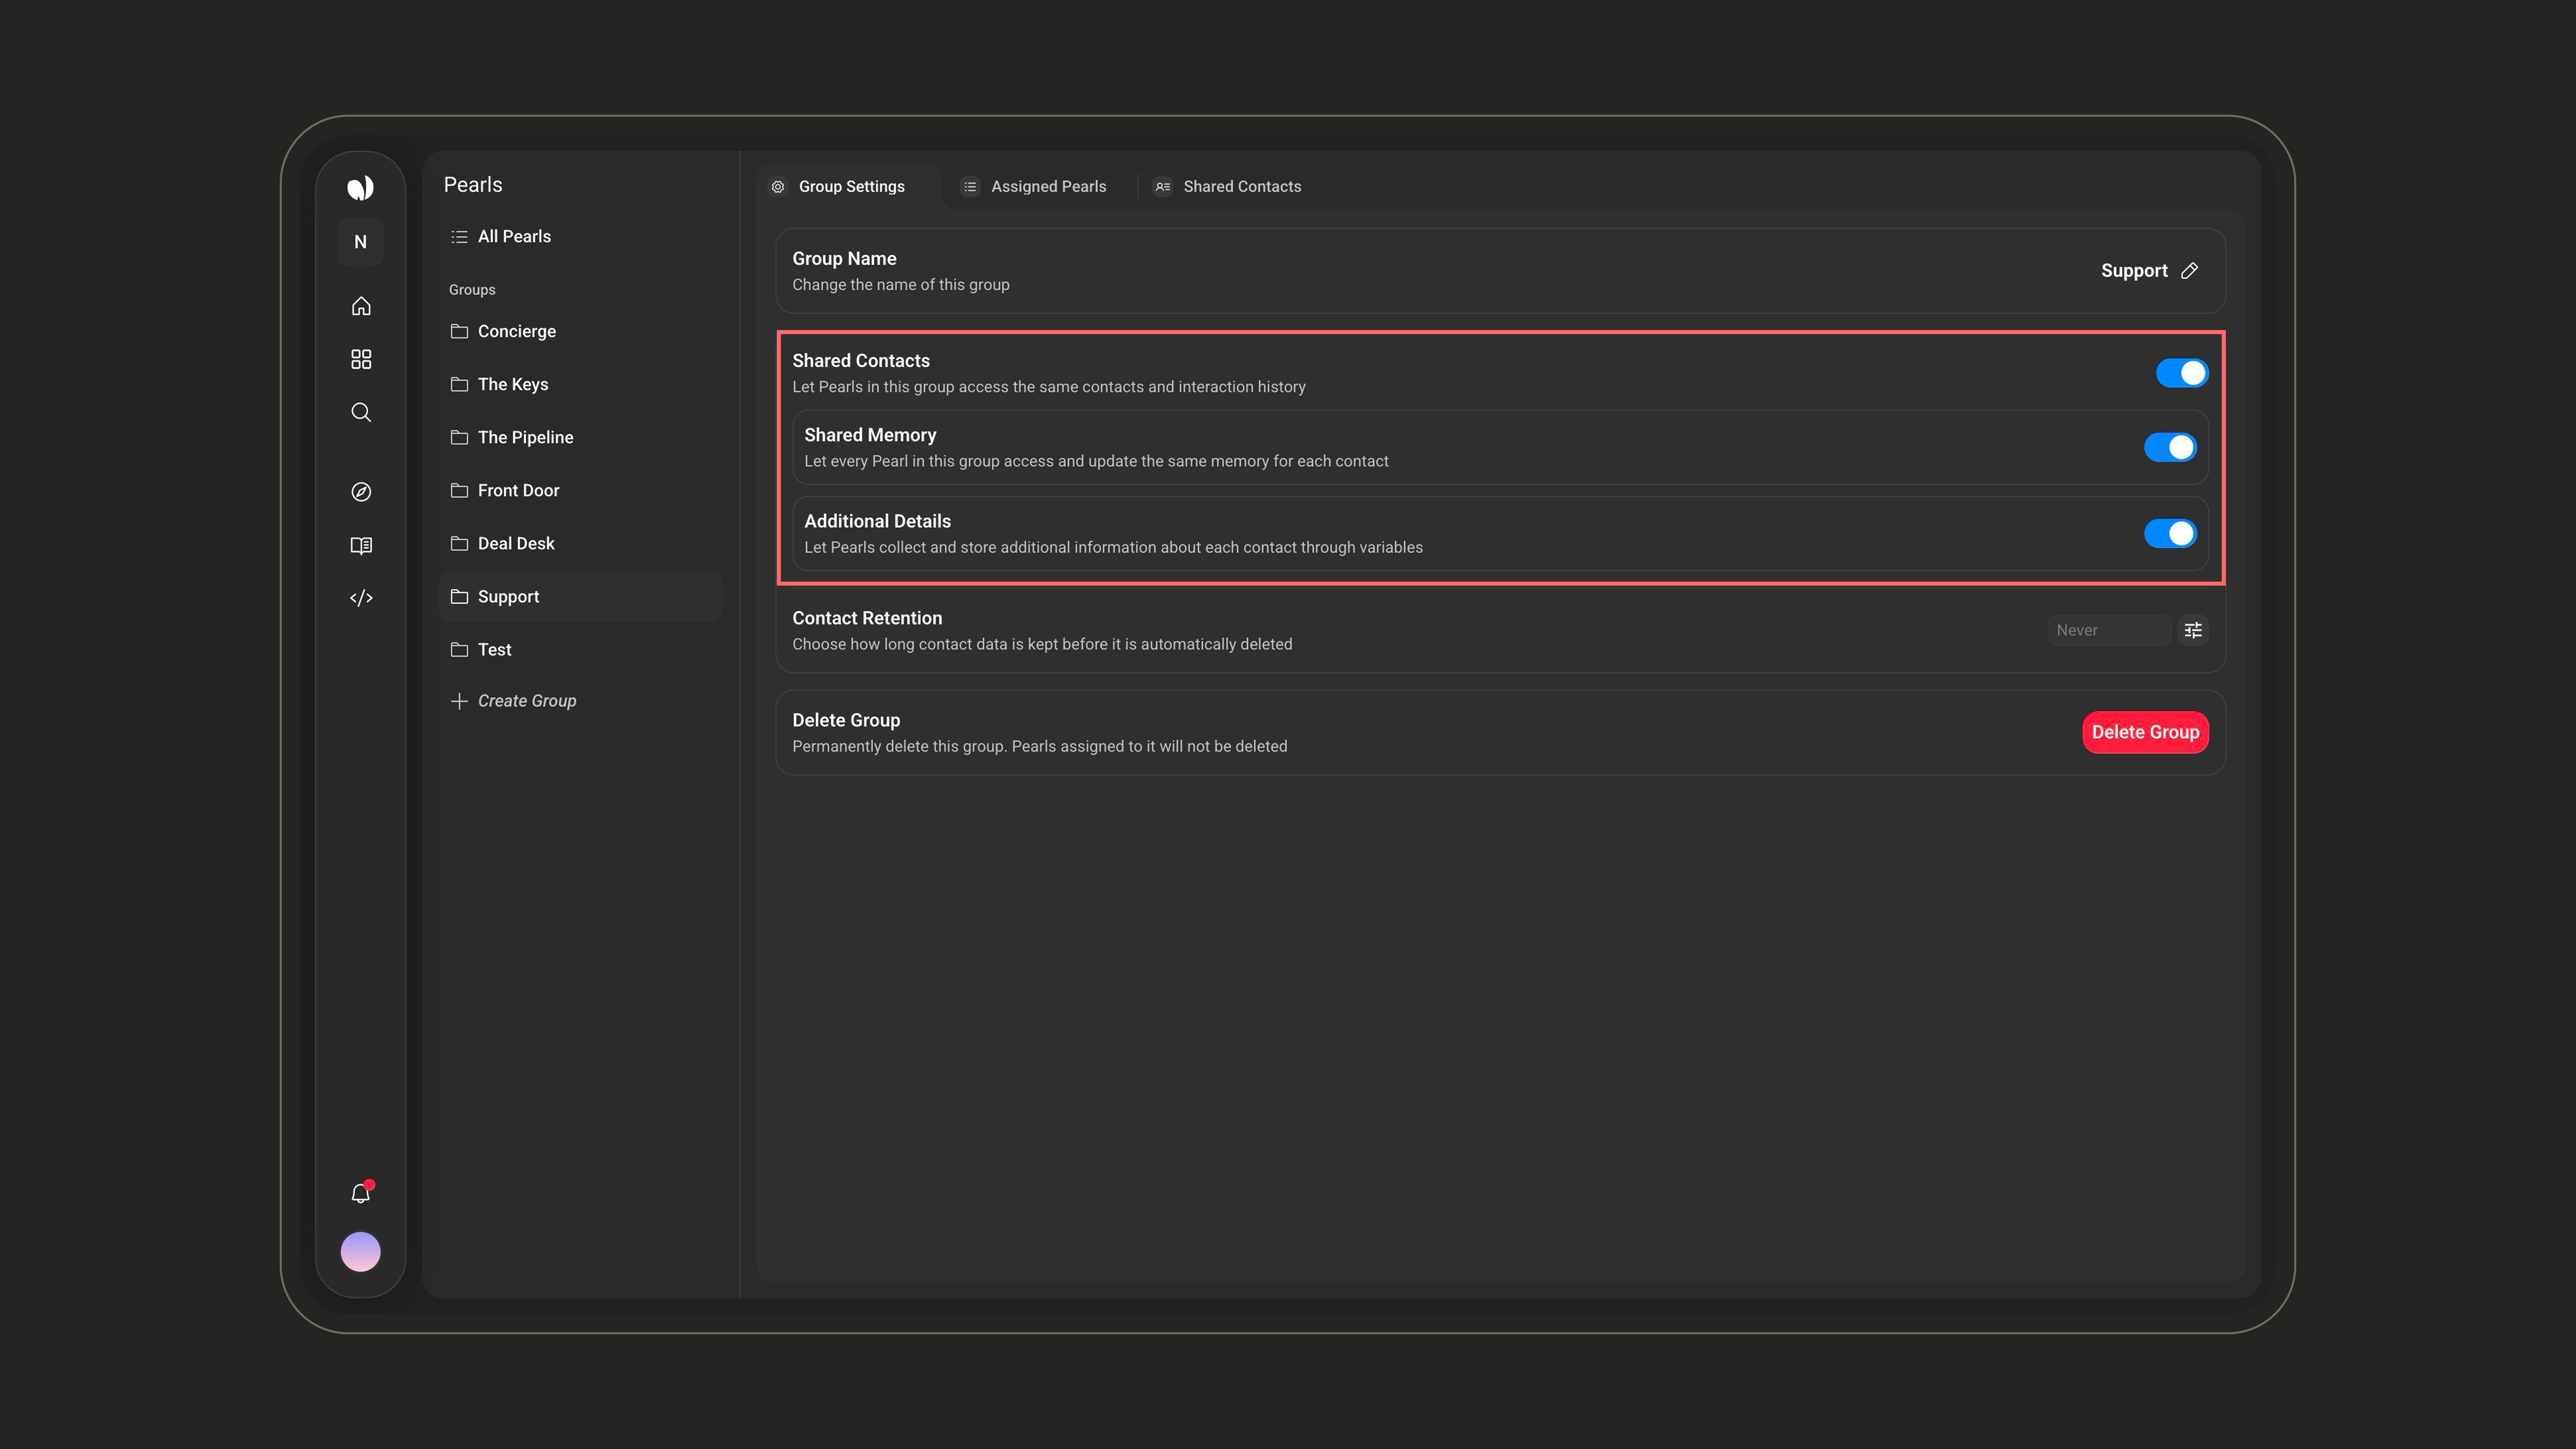Image resolution: width=2576 pixels, height=1449 pixels.
Task: Click the red Delete Group button
Action: pos(2145,732)
